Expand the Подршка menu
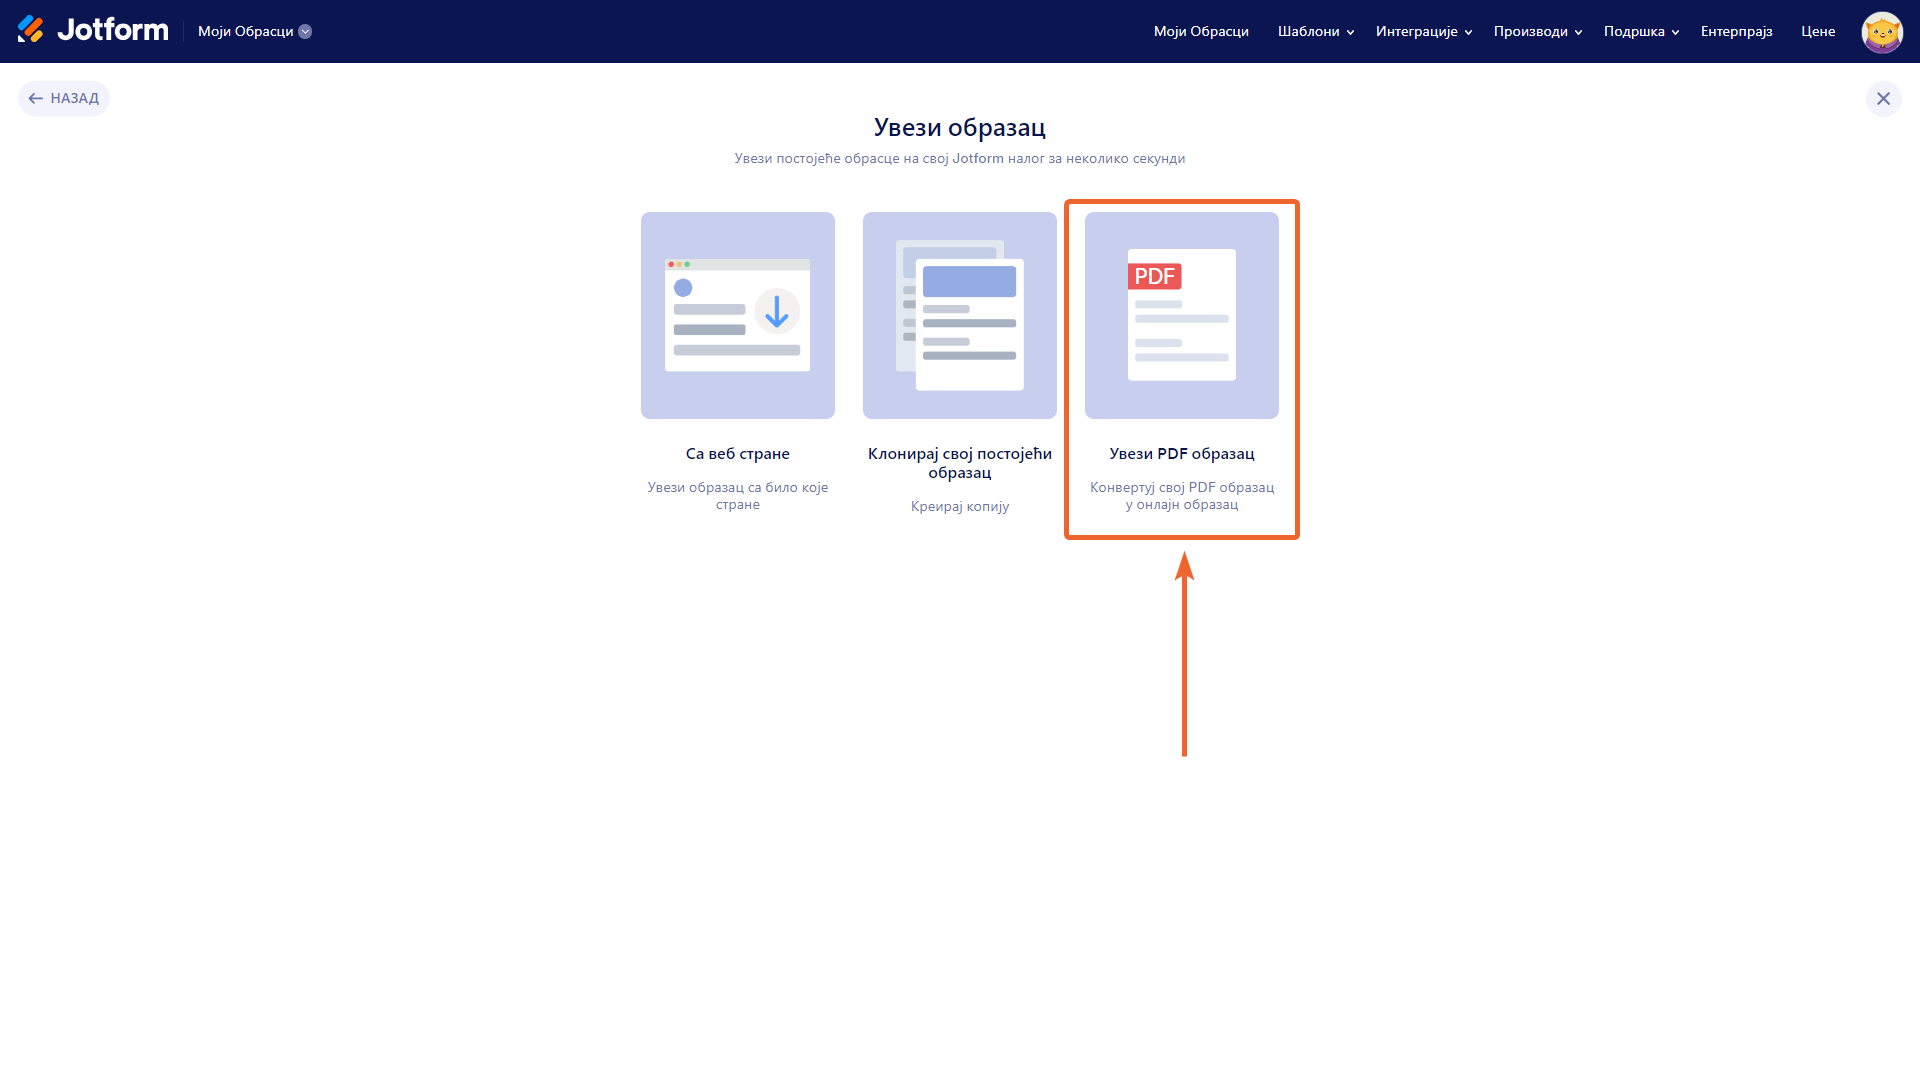The image size is (1920, 1080). [x=1641, y=31]
